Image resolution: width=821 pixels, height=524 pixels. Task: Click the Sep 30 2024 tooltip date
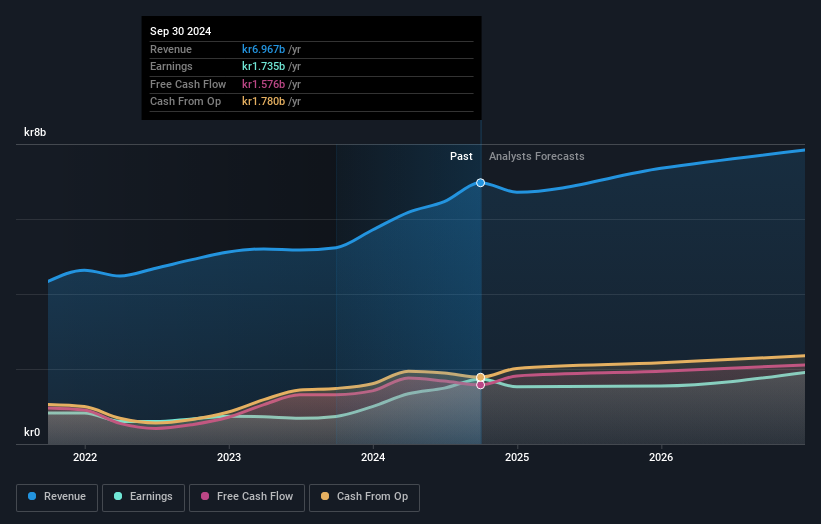pyautogui.click(x=181, y=31)
